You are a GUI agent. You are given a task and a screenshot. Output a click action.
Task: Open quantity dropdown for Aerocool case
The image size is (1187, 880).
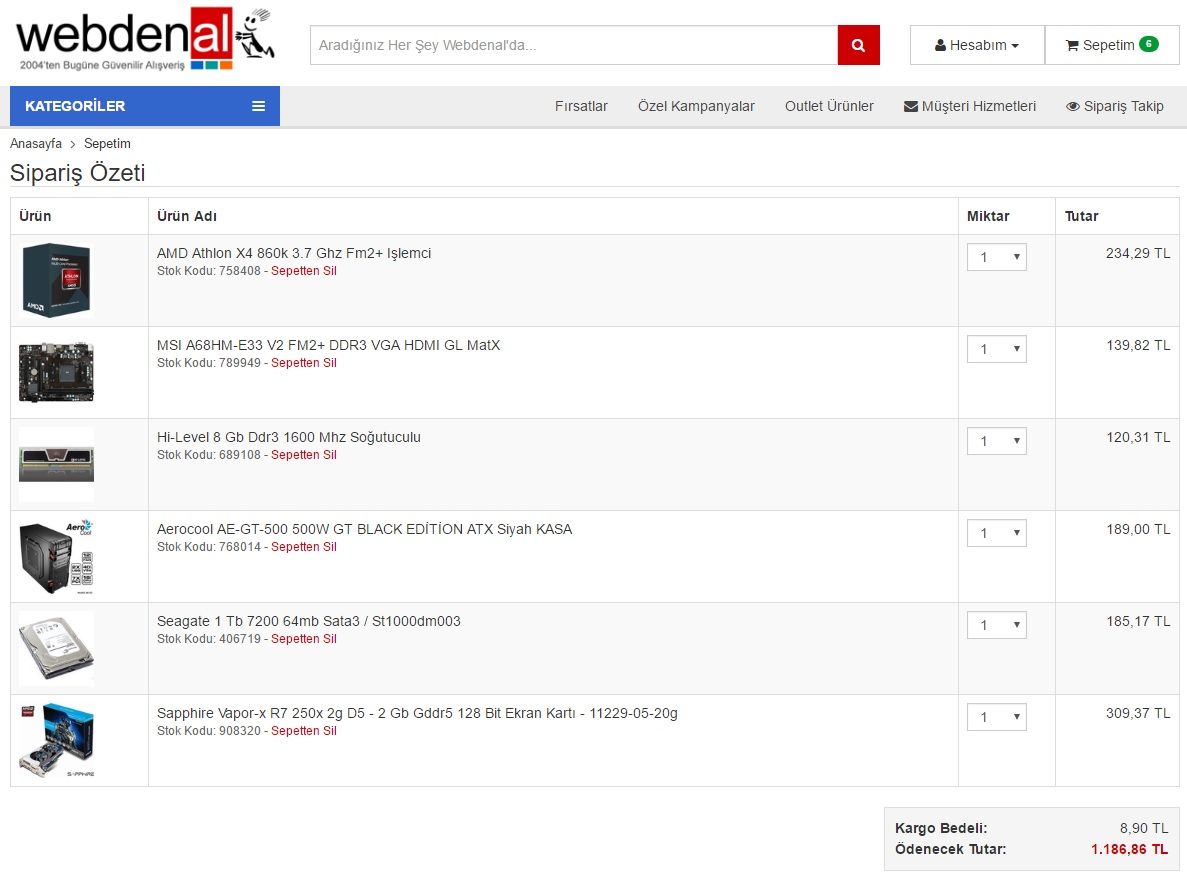click(997, 533)
